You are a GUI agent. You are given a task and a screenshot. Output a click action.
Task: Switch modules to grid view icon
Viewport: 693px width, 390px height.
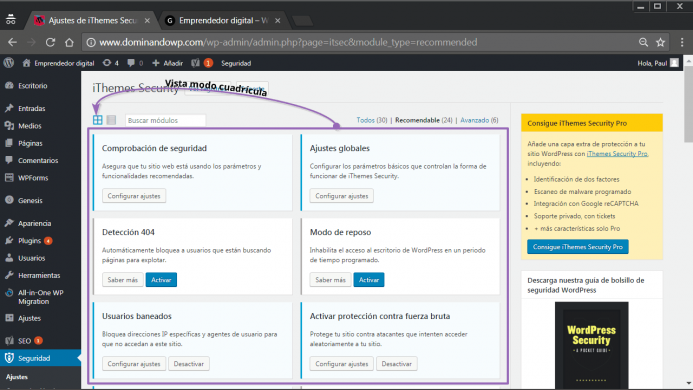tap(98, 120)
